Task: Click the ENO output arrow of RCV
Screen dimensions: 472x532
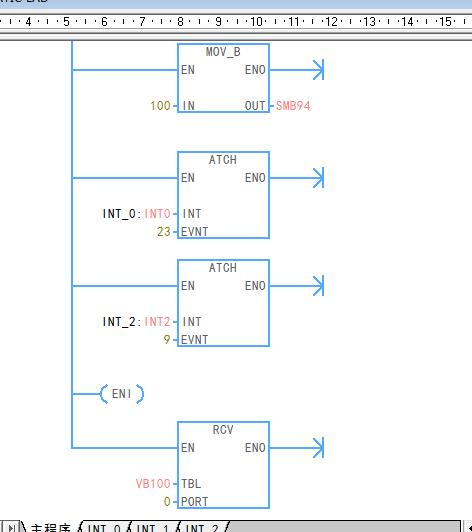Action: coord(318,448)
